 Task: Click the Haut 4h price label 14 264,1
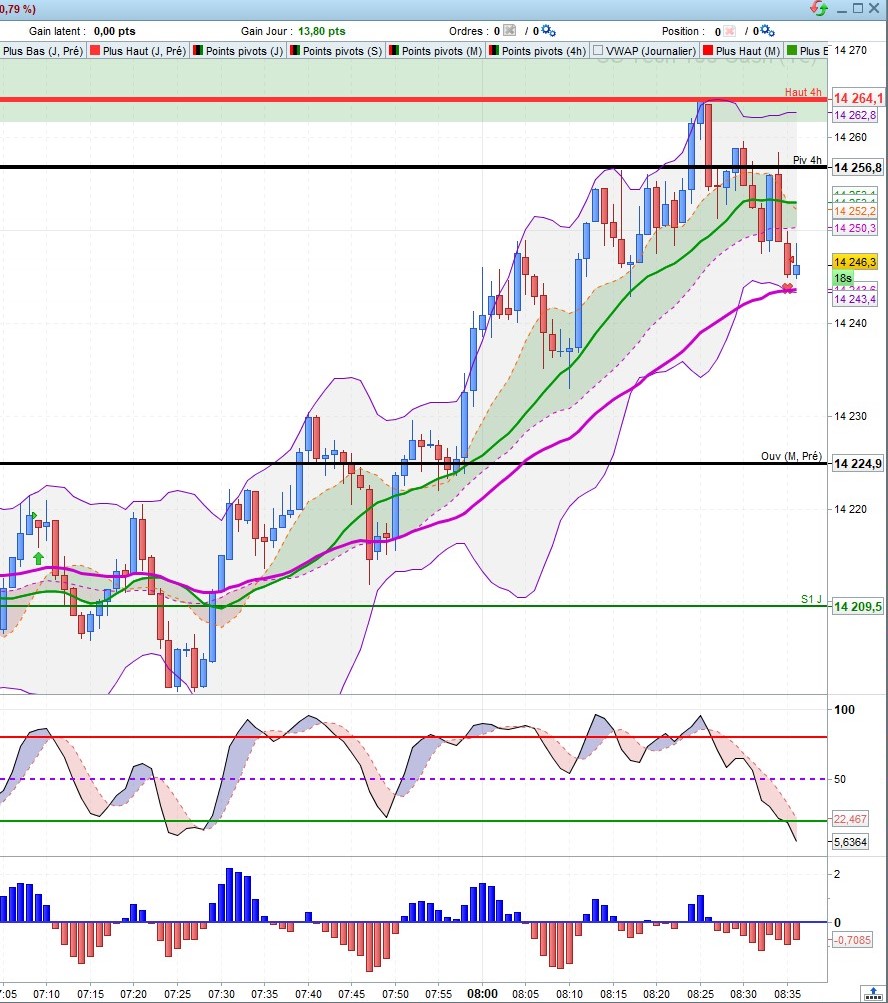coord(858,98)
